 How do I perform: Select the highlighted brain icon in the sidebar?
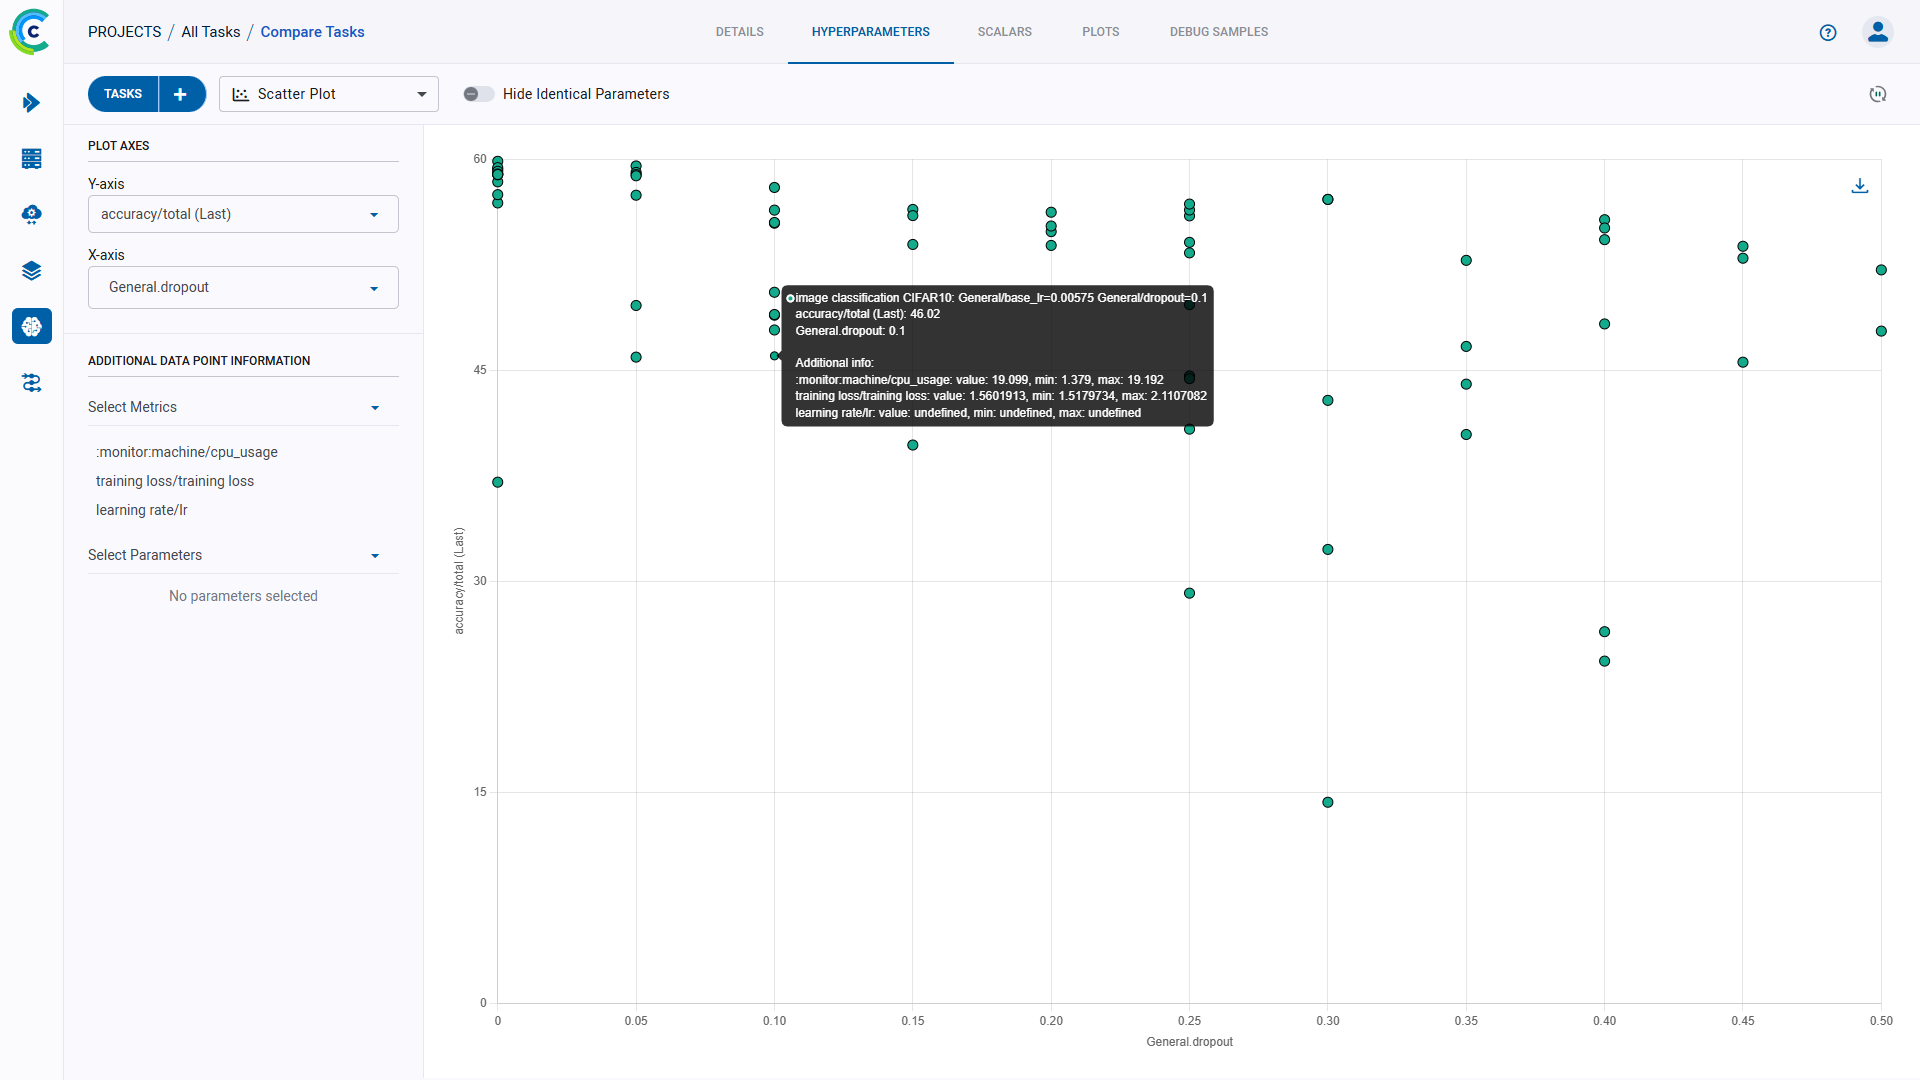pos(32,326)
